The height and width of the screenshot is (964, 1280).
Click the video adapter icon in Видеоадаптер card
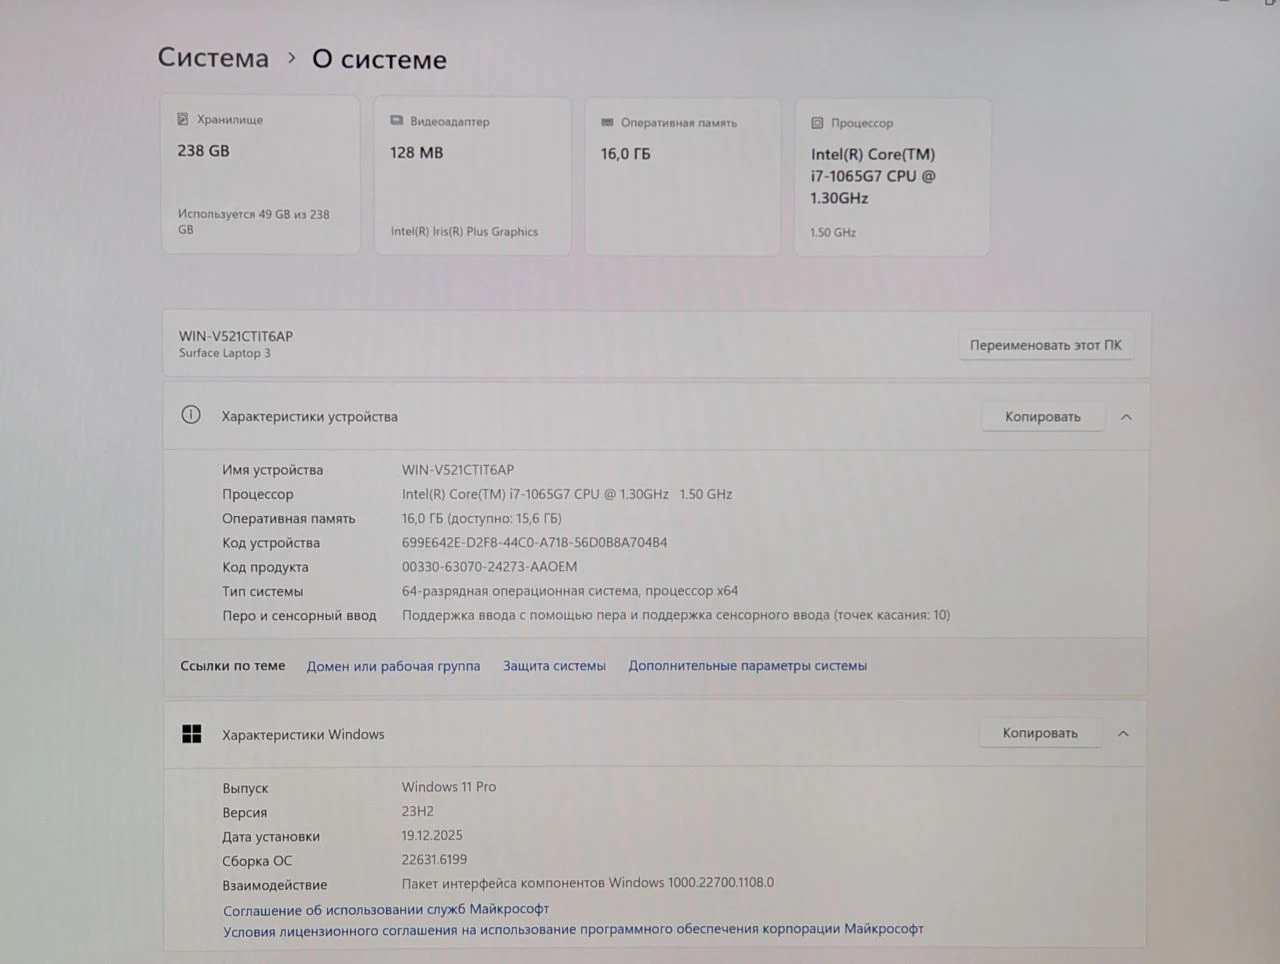pos(396,120)
